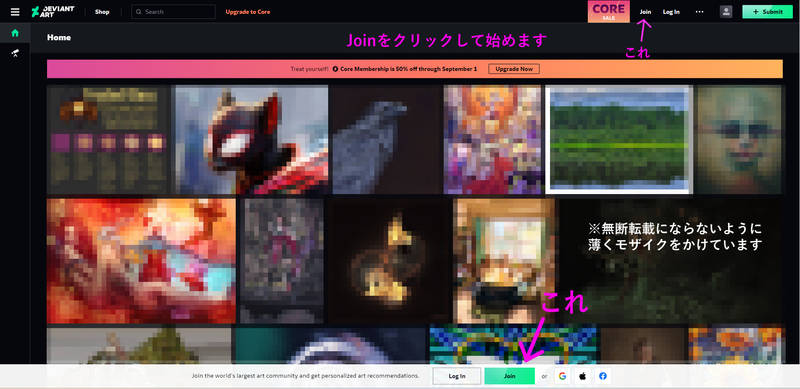
Task: Click Upgrade Now in the promo banner
Action: point(514,69)
